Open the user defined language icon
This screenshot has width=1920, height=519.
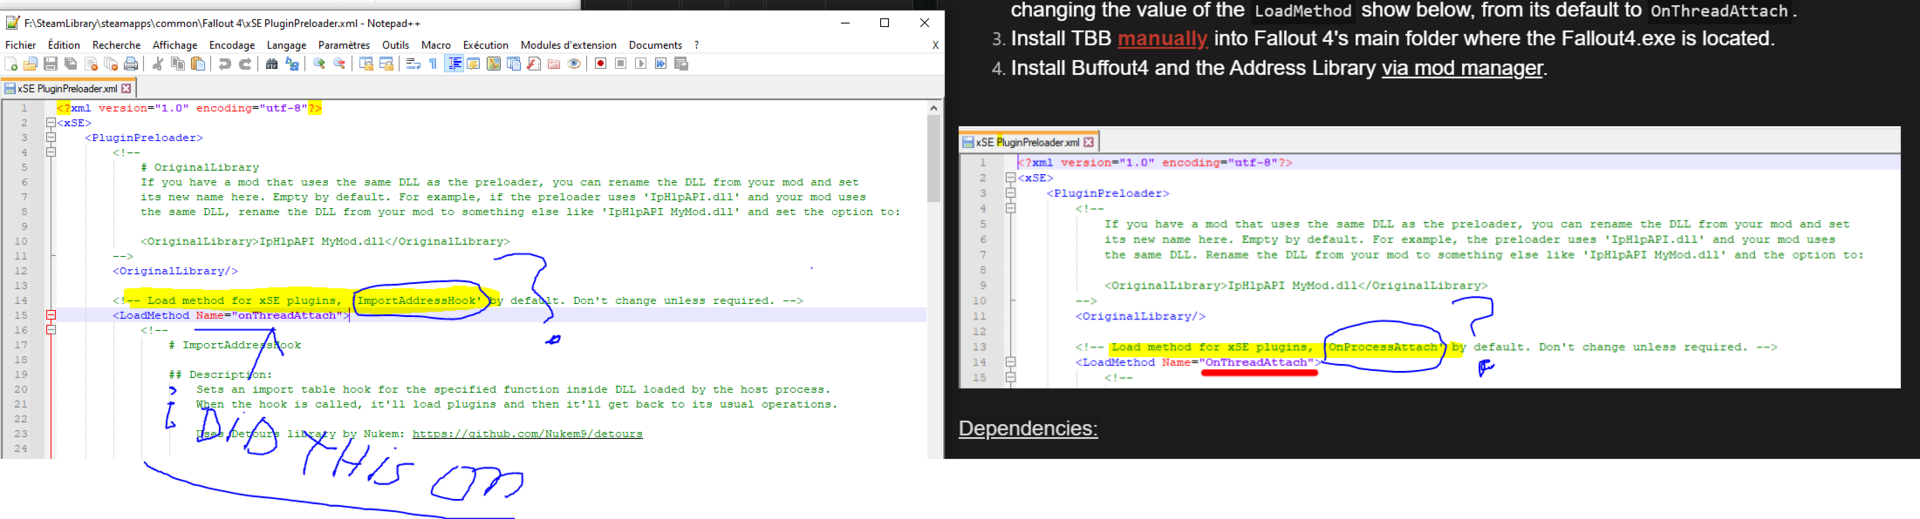point(474,64)
